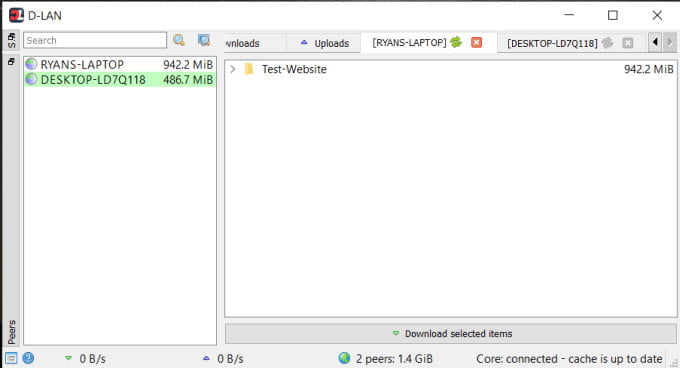This screenshot has height=368, width=680.
Task: Click the 'Core: connected - cache is up to date' status
Action: click(569, 359)
